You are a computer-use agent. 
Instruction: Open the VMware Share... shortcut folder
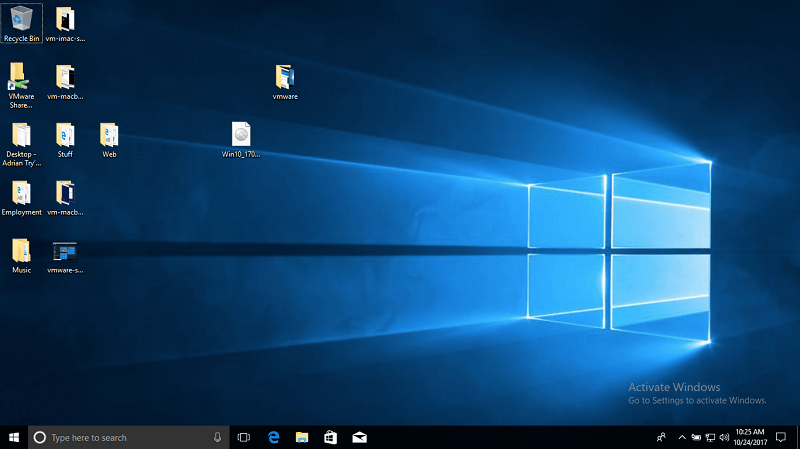coord(21,86)
